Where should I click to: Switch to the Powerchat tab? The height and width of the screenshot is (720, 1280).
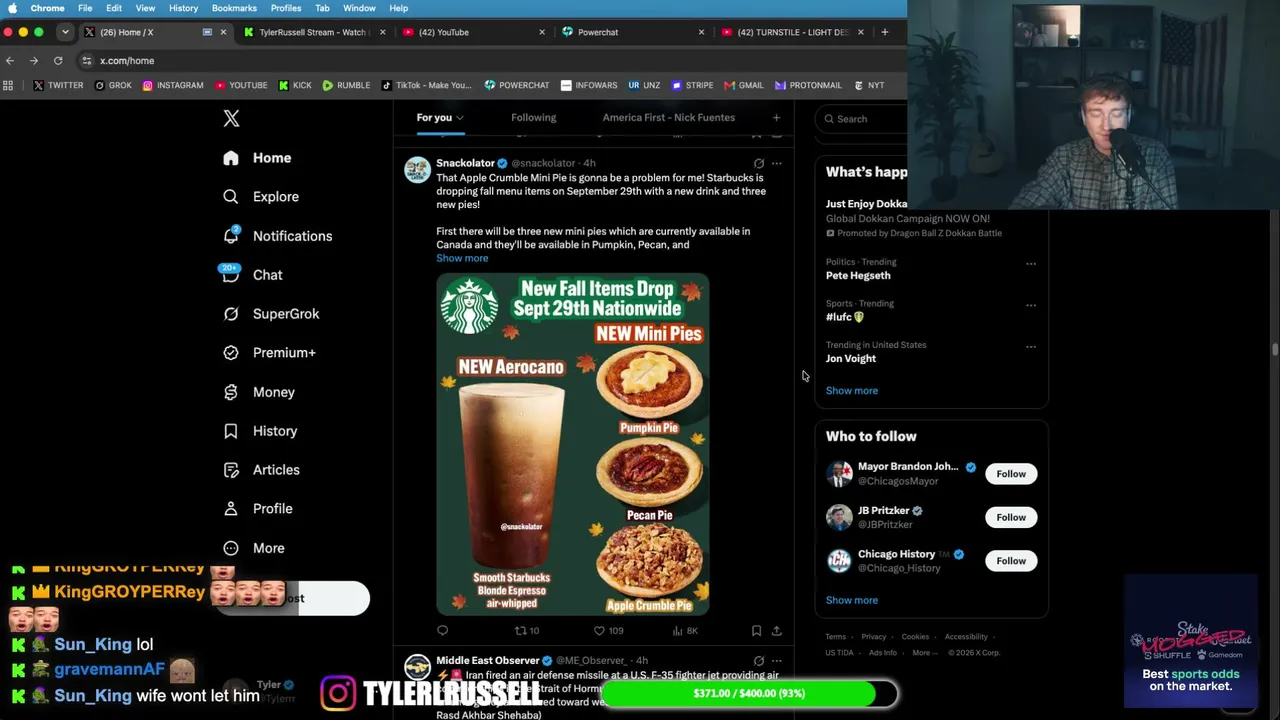tap(632, 32)
